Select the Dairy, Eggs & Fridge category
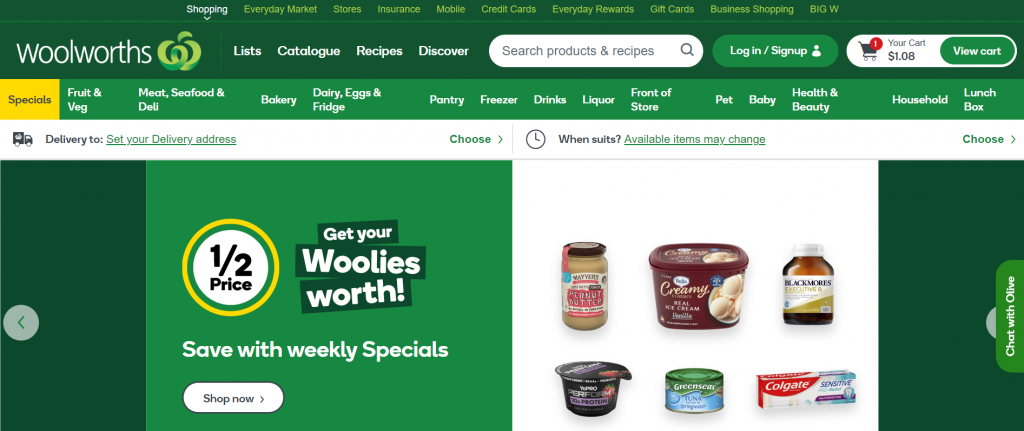 point(347,99)
